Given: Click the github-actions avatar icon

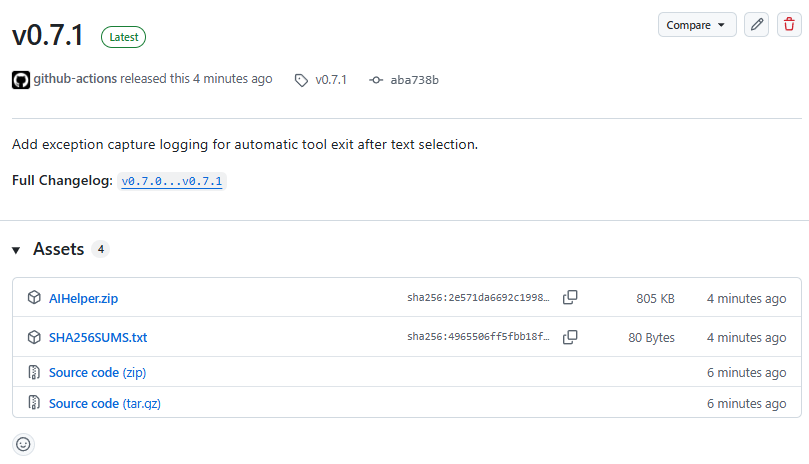Looking at the screenshot, I should click(21, 80).
